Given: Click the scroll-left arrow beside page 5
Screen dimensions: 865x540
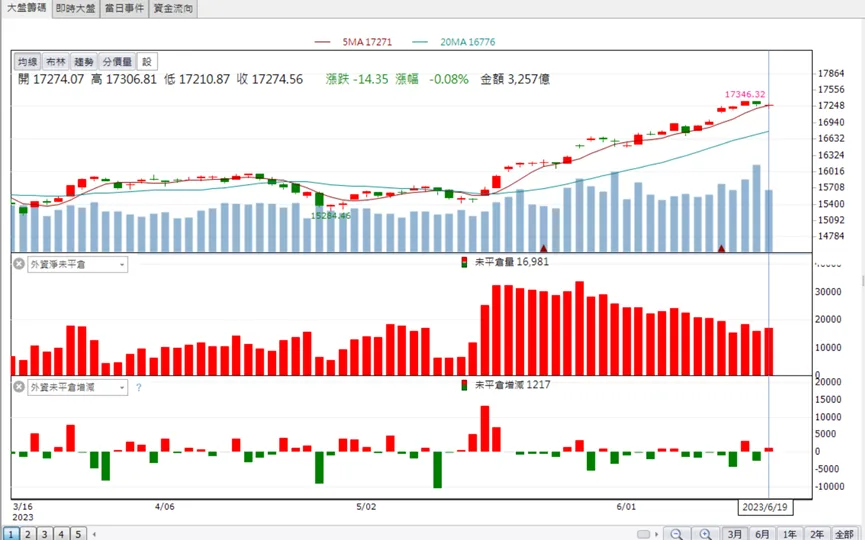Looking at the screenshot, I should pyautogui.click(x=94, y=534).
